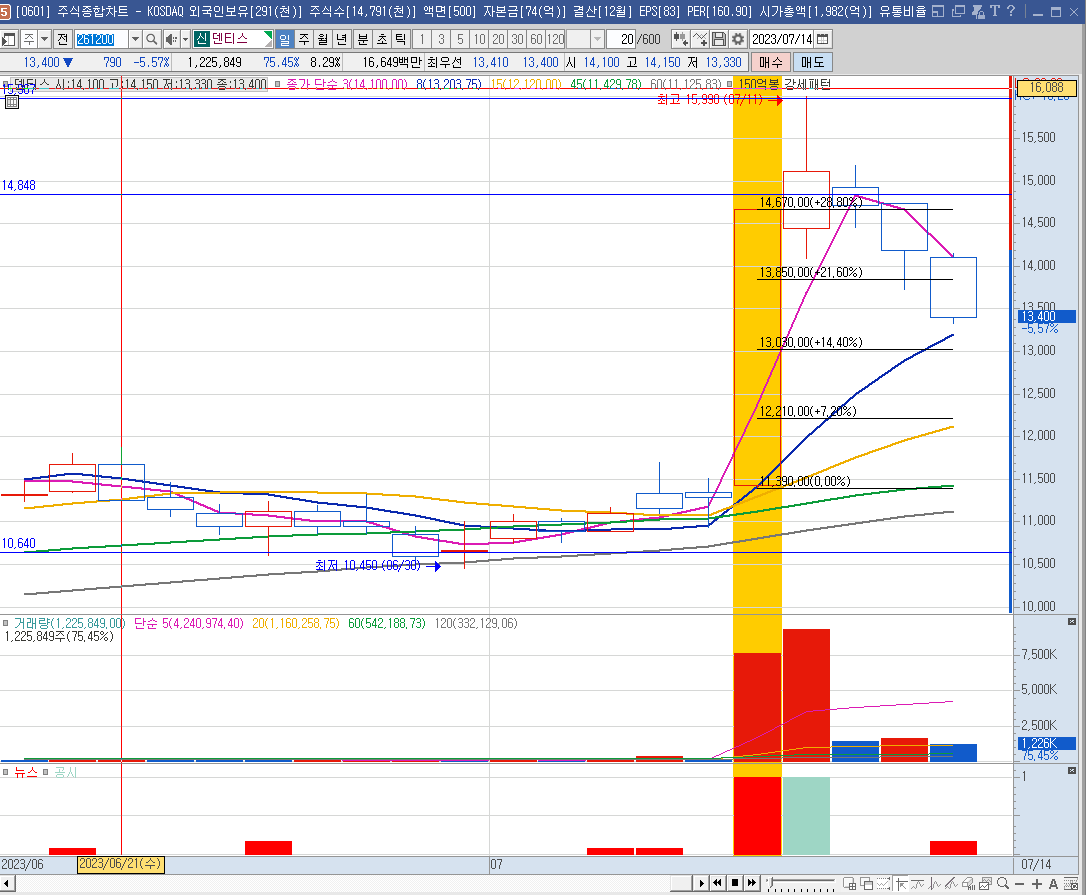Click the candle count field 20

(621, 39)
